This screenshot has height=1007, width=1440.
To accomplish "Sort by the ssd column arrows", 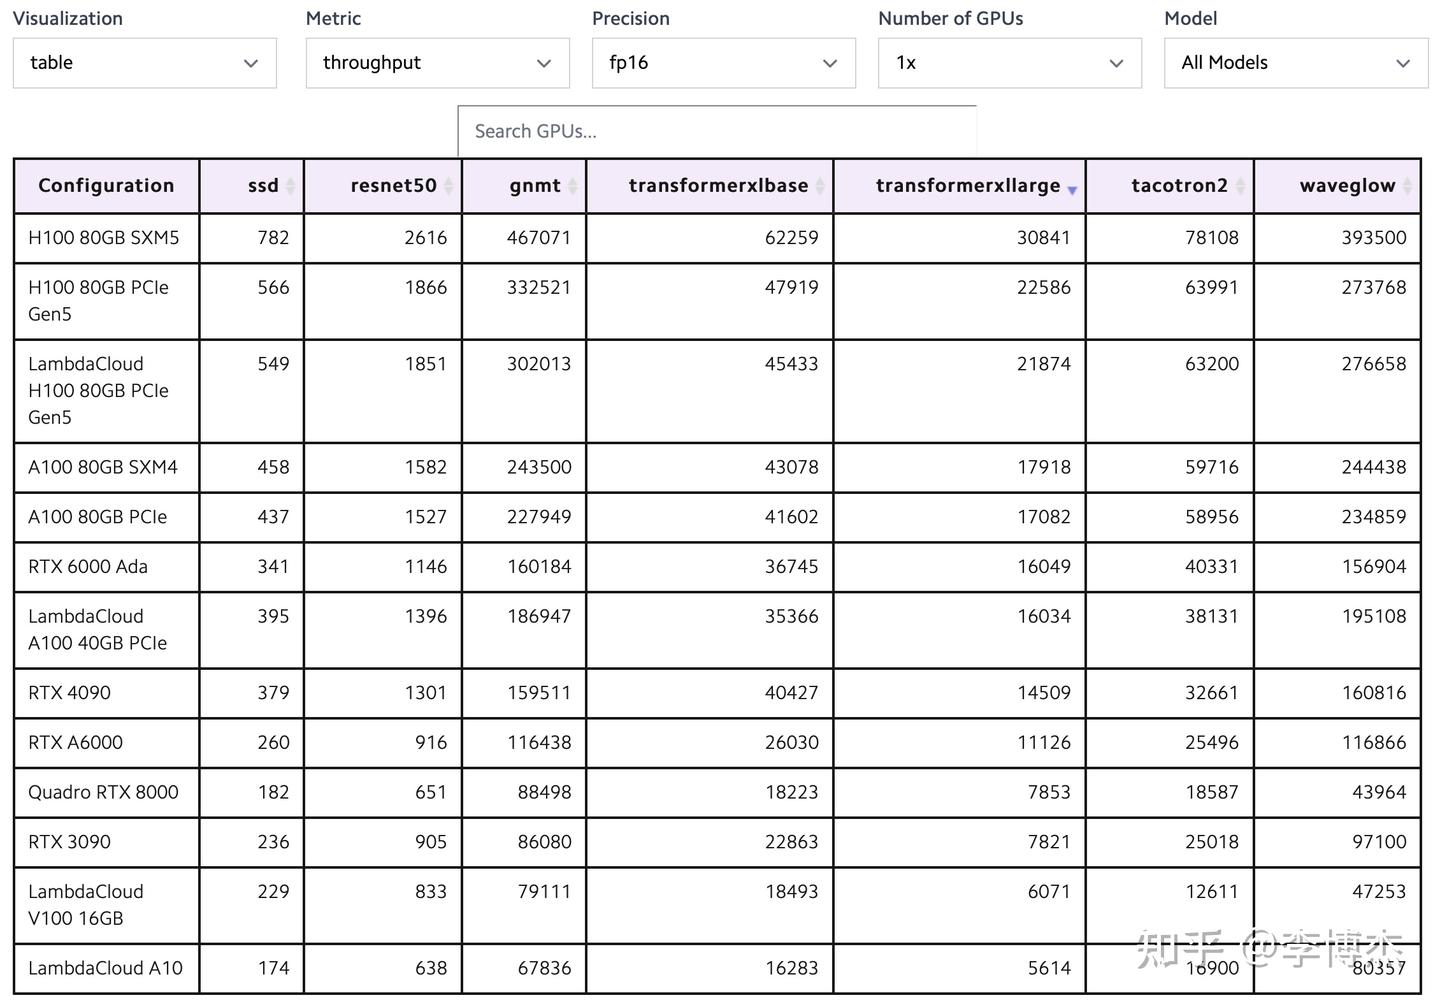I will [290, 186].
